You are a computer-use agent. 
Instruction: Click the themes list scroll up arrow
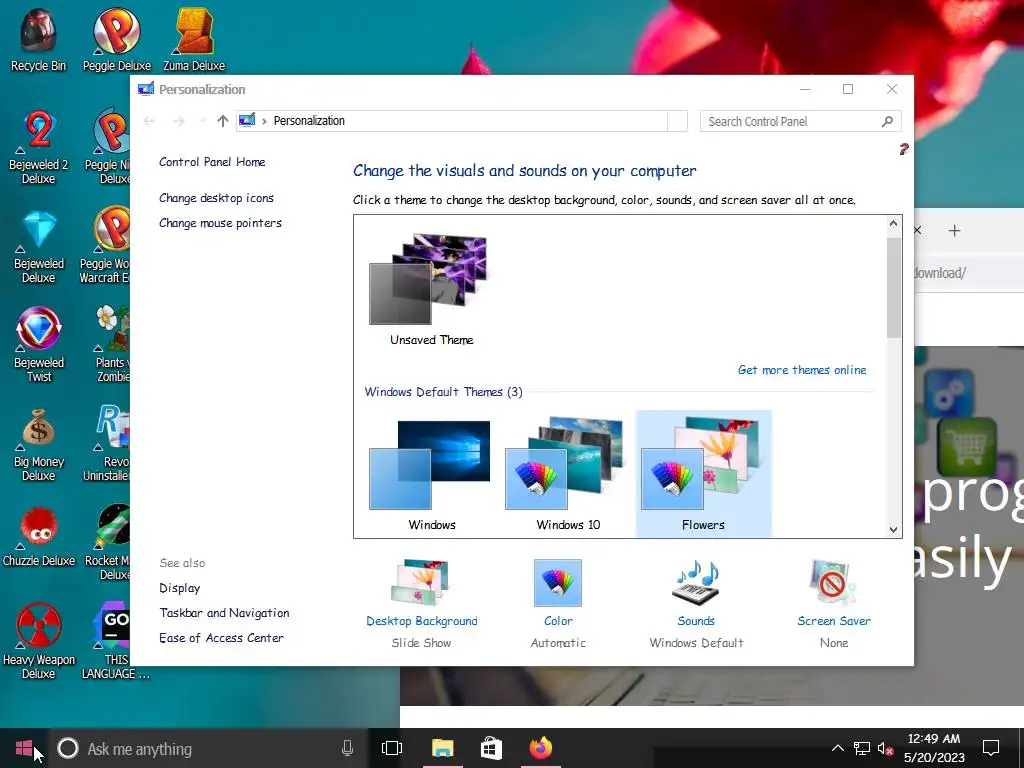pos(893,224)
